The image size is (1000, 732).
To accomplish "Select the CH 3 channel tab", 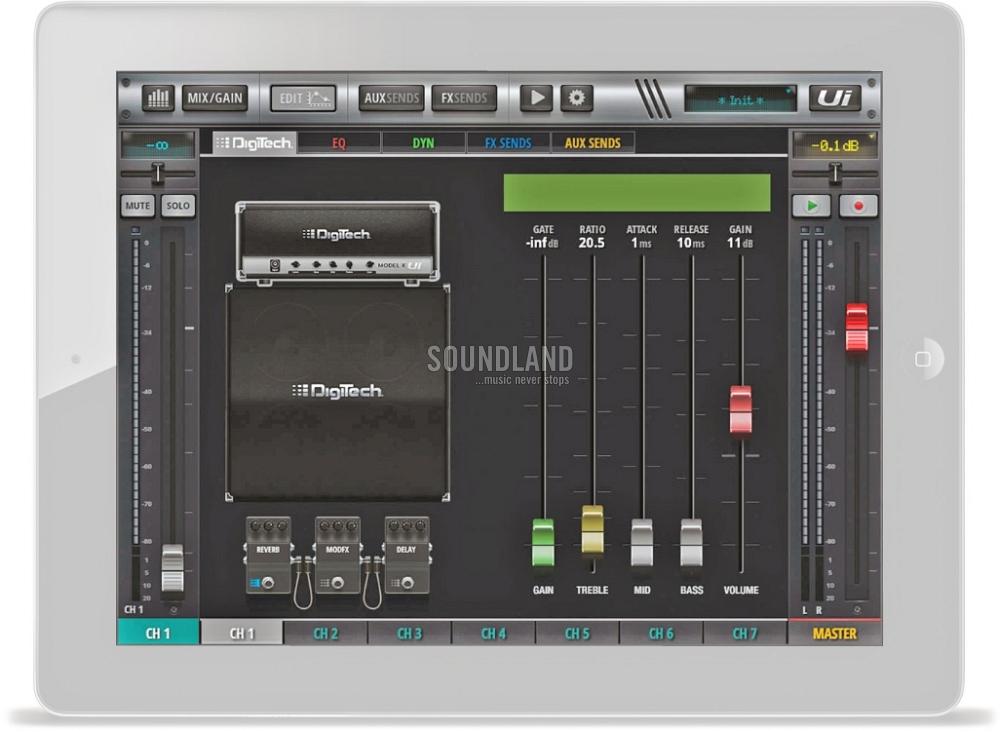I will (x=409, y=633).
